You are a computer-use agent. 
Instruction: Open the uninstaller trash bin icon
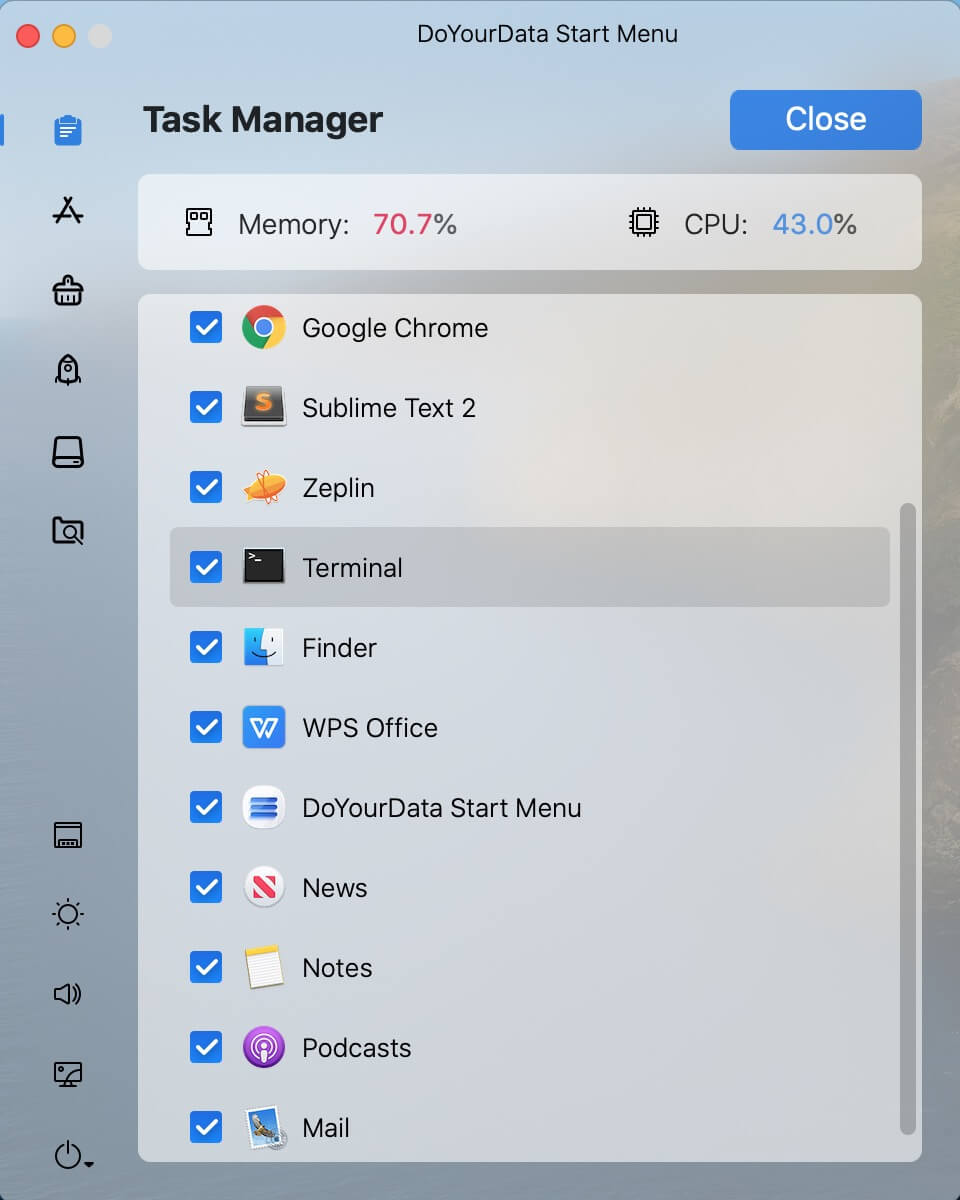(67, 291)
